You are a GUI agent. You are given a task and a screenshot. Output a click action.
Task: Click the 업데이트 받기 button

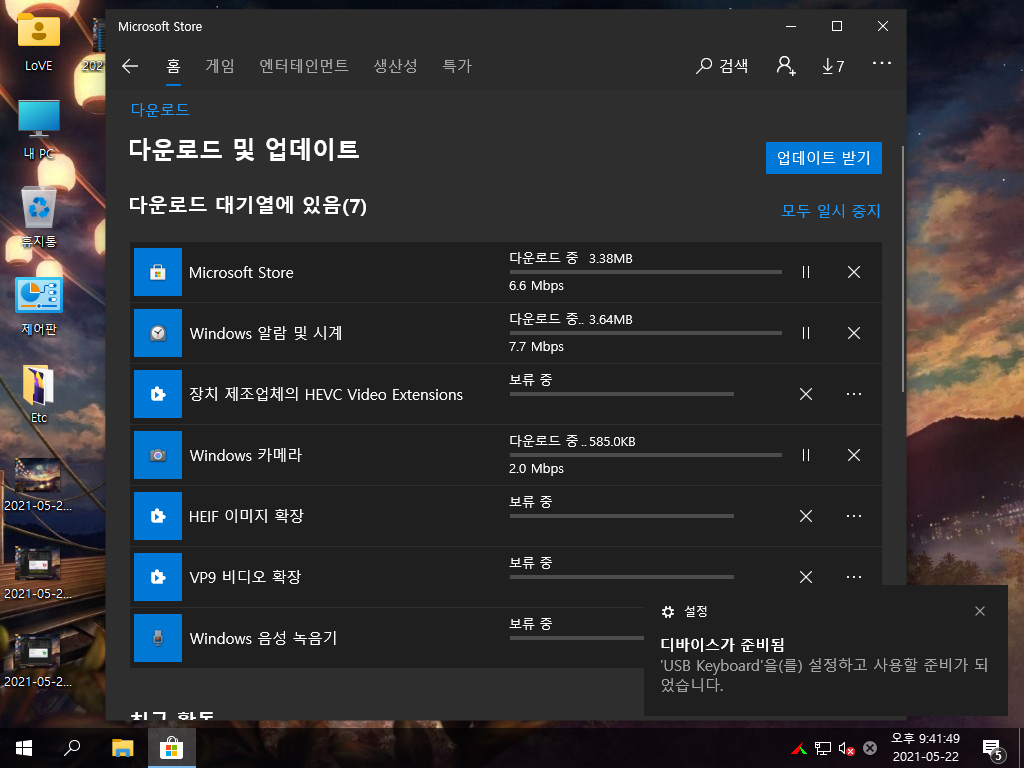coord(824,158)
